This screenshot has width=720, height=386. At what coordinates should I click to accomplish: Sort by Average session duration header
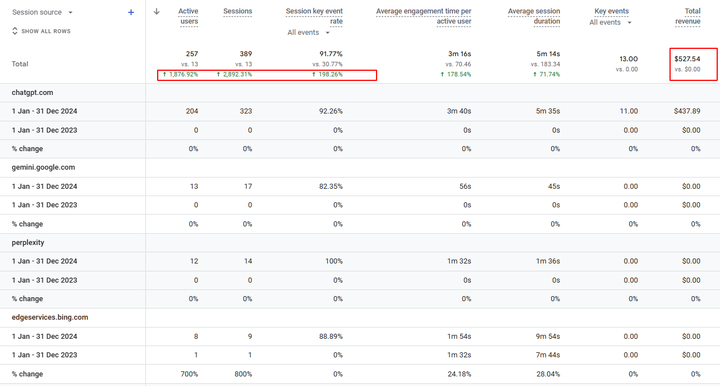[534, 16]
